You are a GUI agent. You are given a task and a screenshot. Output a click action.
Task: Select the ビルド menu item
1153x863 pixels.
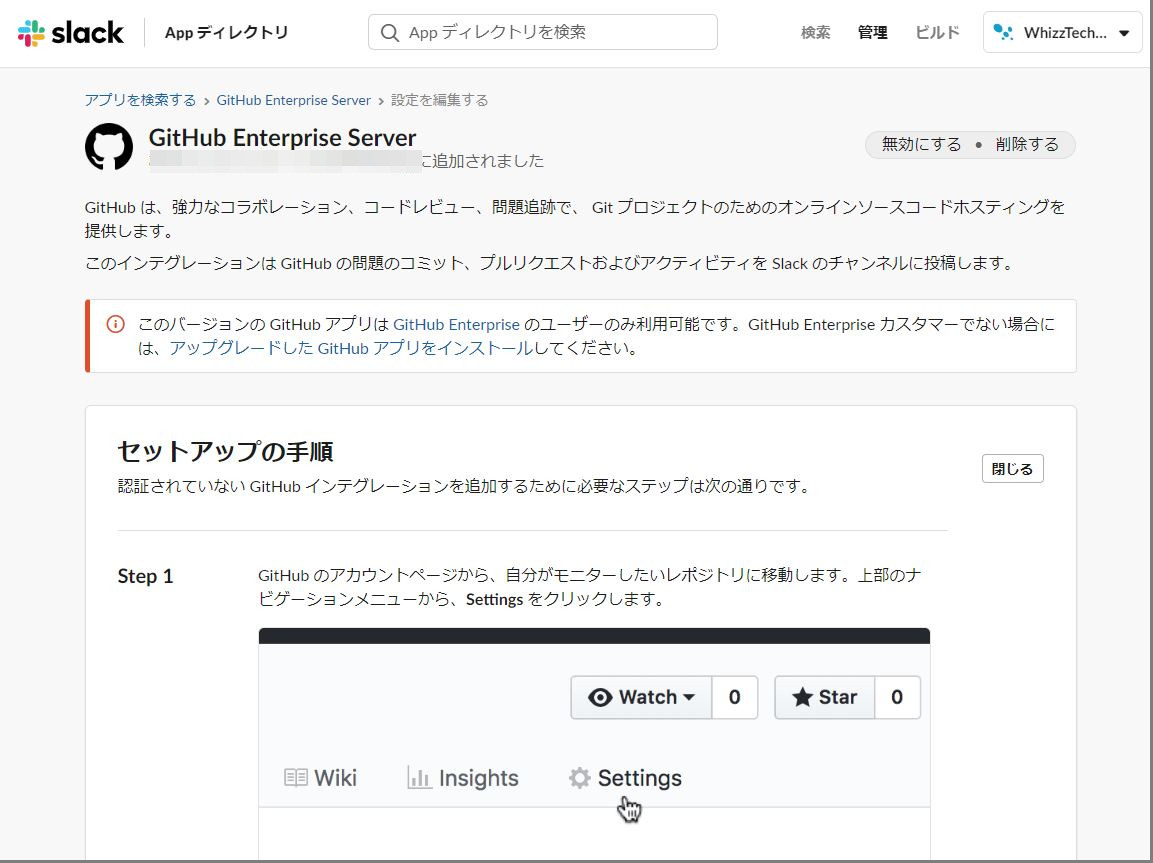click(x=935, y=31)
